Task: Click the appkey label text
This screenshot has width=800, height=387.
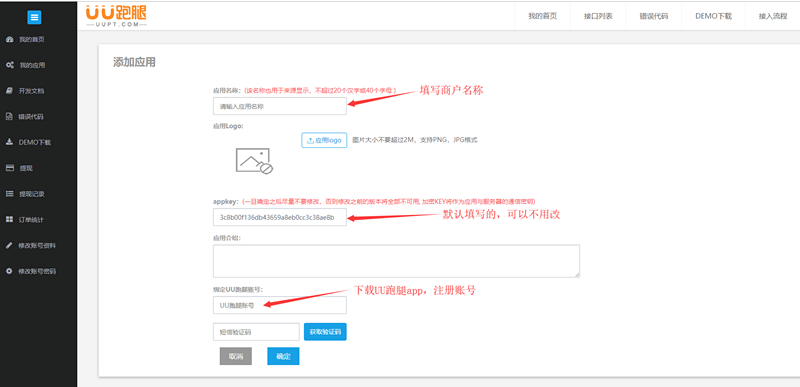Action: (x=226, y=201)
